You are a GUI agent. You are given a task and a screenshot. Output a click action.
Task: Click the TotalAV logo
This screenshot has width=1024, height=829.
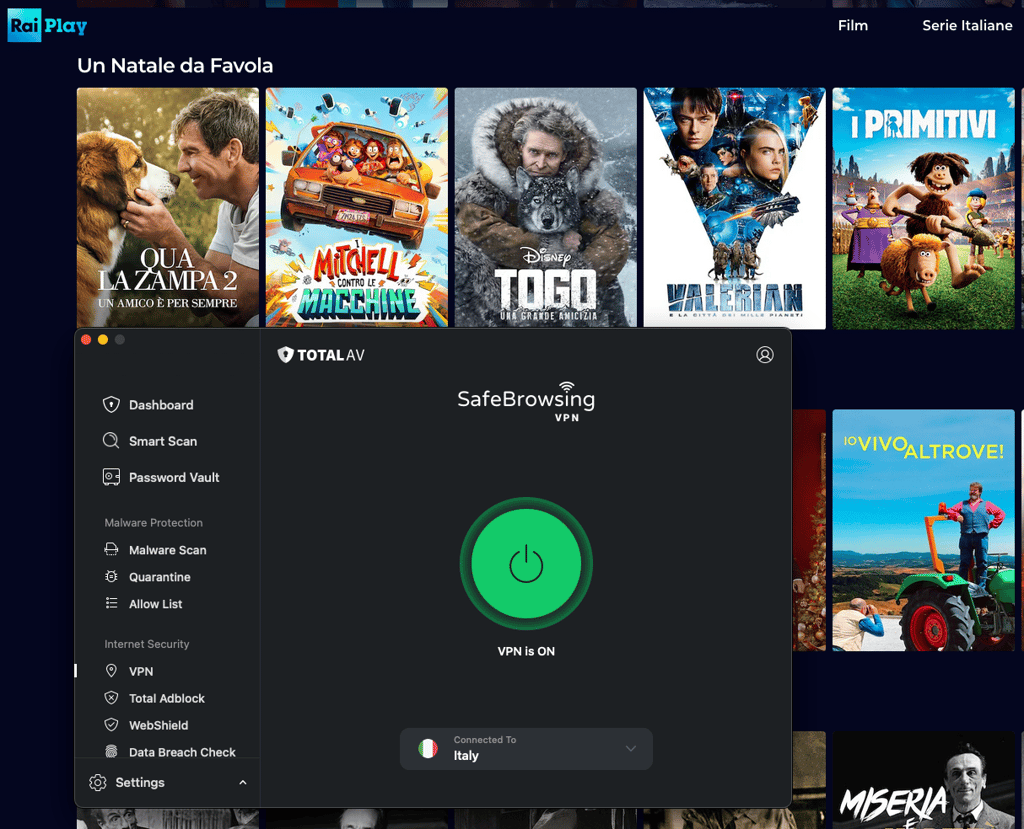(321, 355)
